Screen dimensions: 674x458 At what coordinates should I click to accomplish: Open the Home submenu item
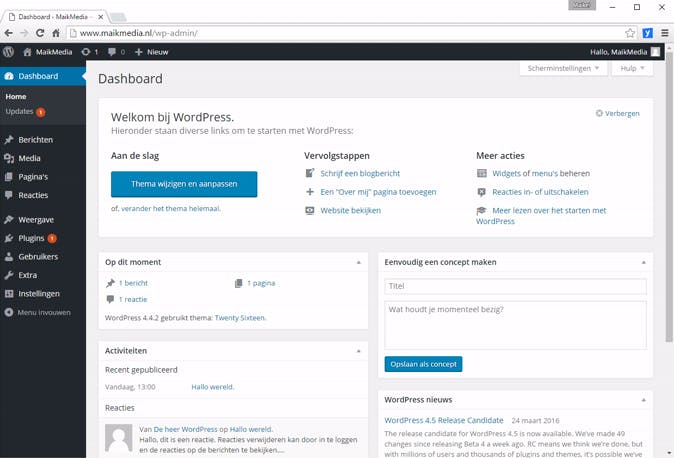(16, 97)
